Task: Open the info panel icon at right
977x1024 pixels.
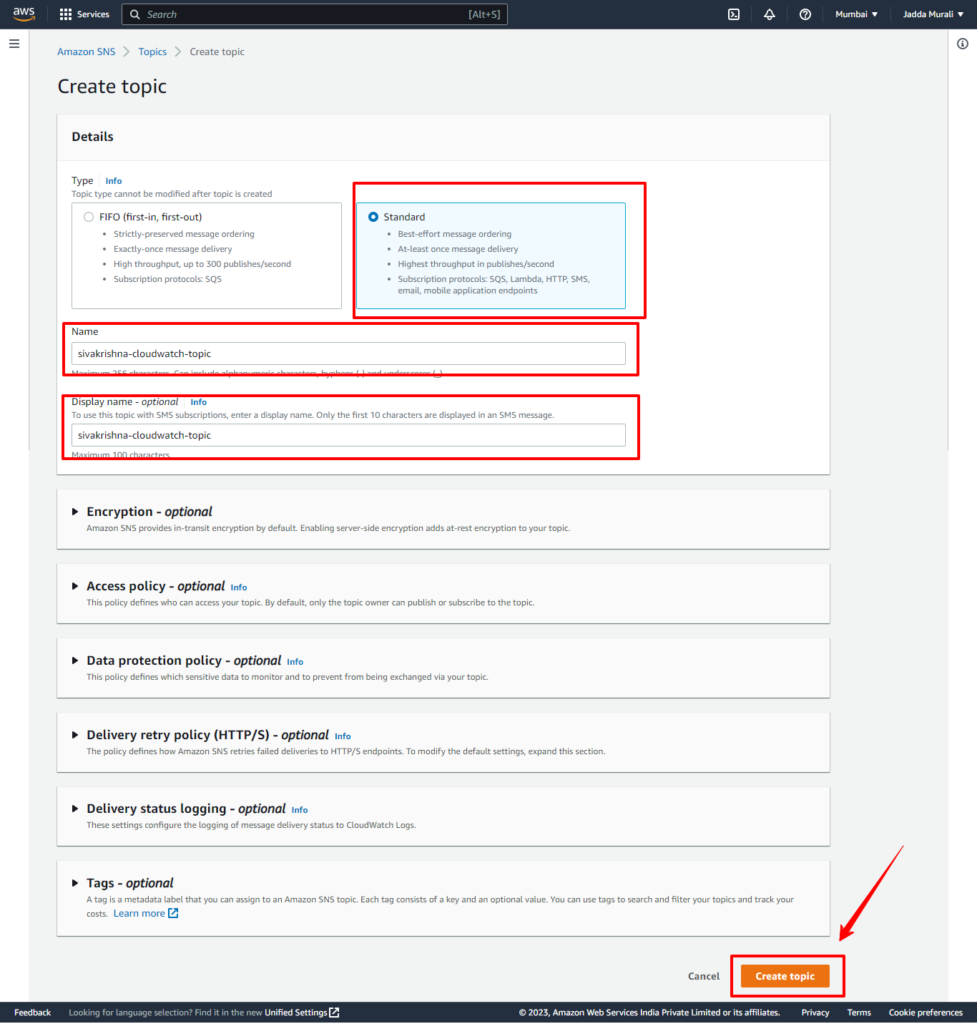Action: click(x=963, y=44)
